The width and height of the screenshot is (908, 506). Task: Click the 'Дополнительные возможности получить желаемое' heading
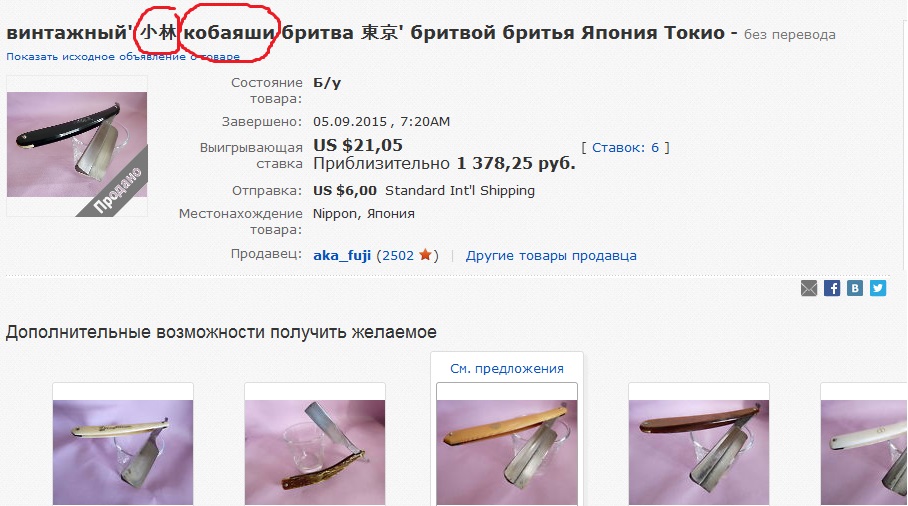coord(221,332)
